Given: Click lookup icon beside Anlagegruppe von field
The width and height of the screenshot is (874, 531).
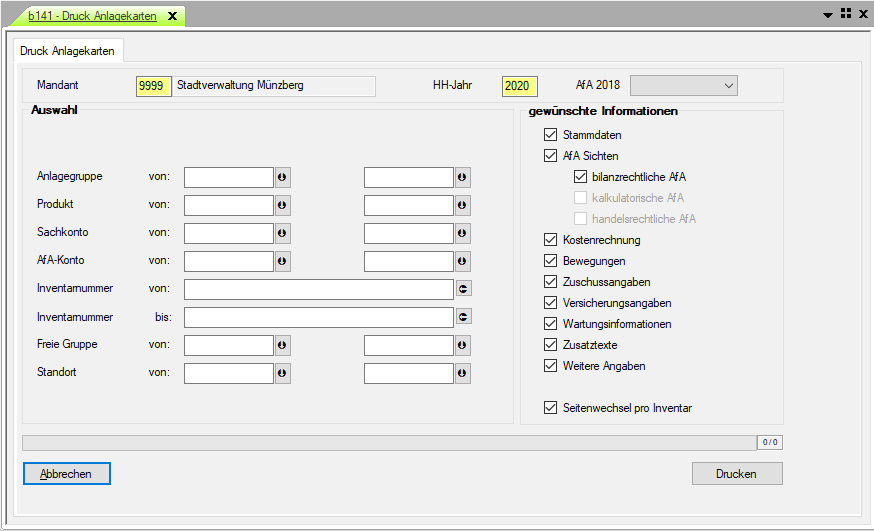Looking at the screenshot, I should coord(282,177).
